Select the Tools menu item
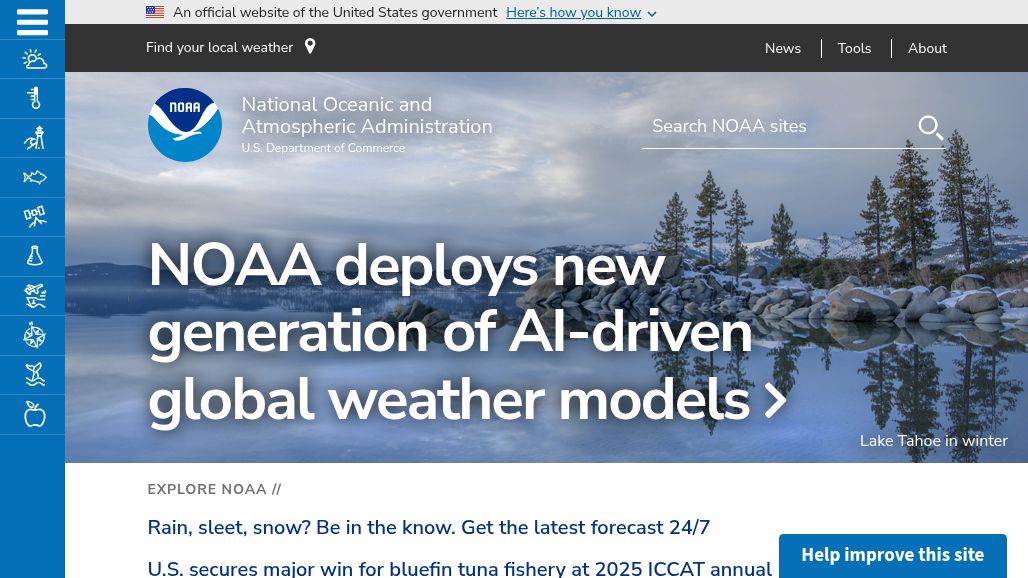1028x578 pixels. click(854, 48)
